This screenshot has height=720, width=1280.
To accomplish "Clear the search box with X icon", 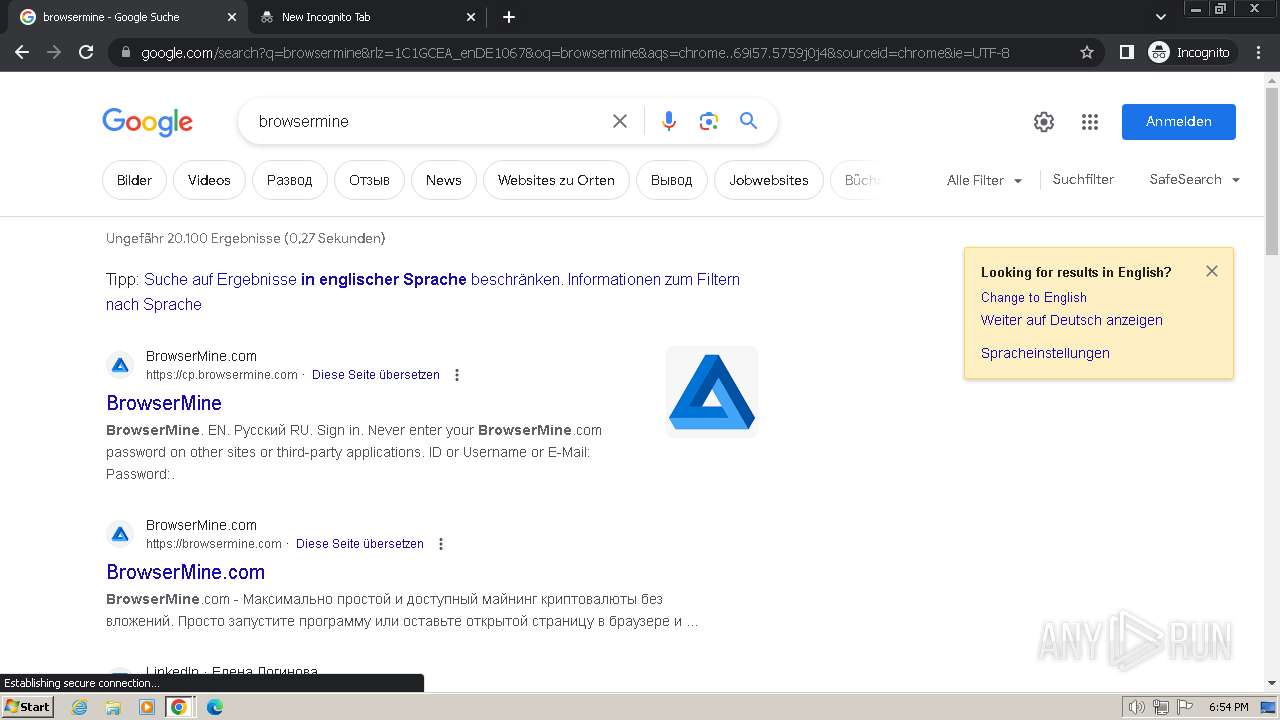I will [x=620, y=121].
